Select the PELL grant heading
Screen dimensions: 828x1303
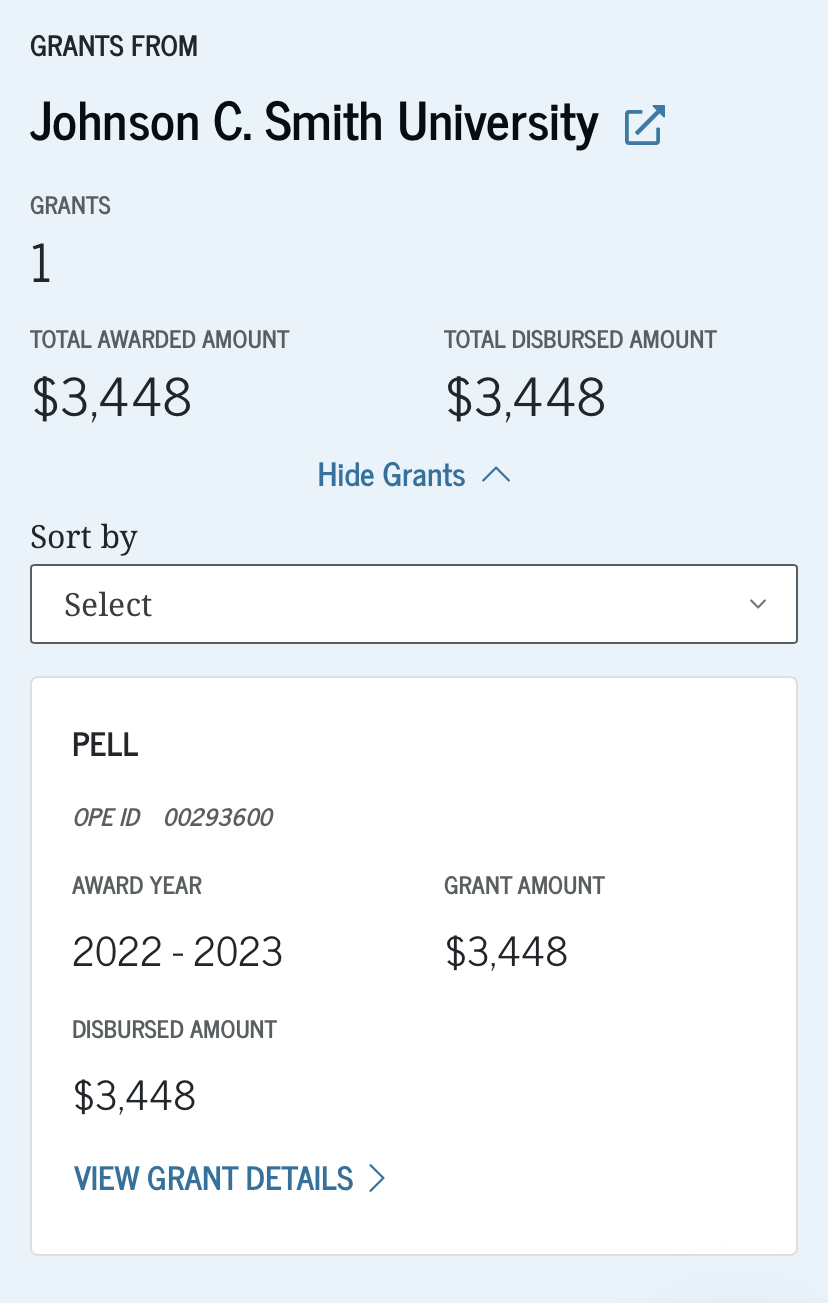coord(106,745)
